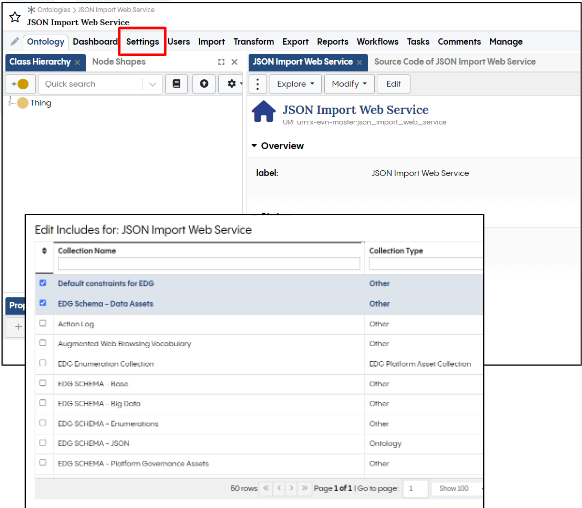Open the gear settings menu in Class Hierarchy toolbar

232,84
